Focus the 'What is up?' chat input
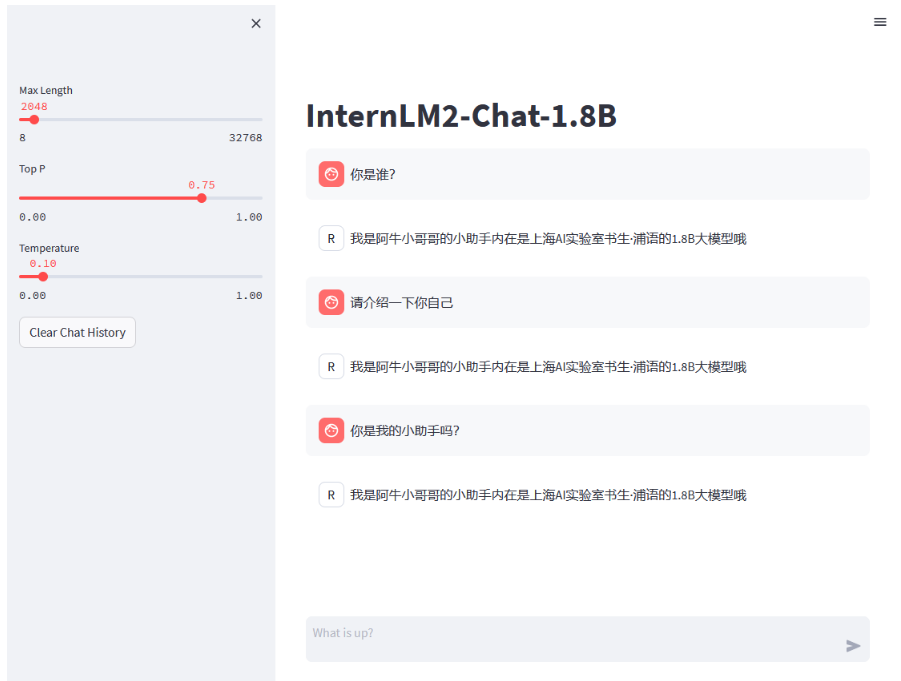The height and width of the screenshot is (681, 901). (570, 638)
